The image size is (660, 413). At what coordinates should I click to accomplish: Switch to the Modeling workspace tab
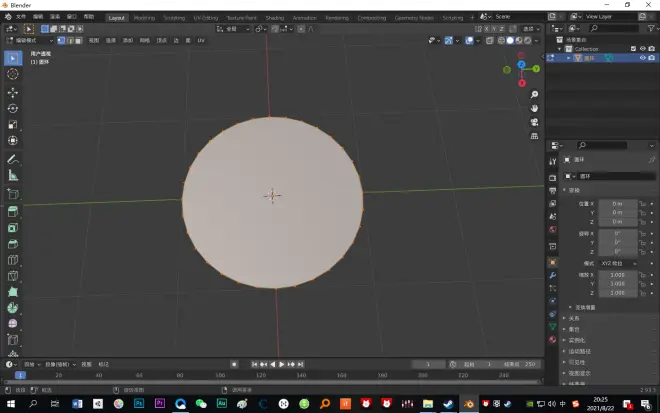145,17
